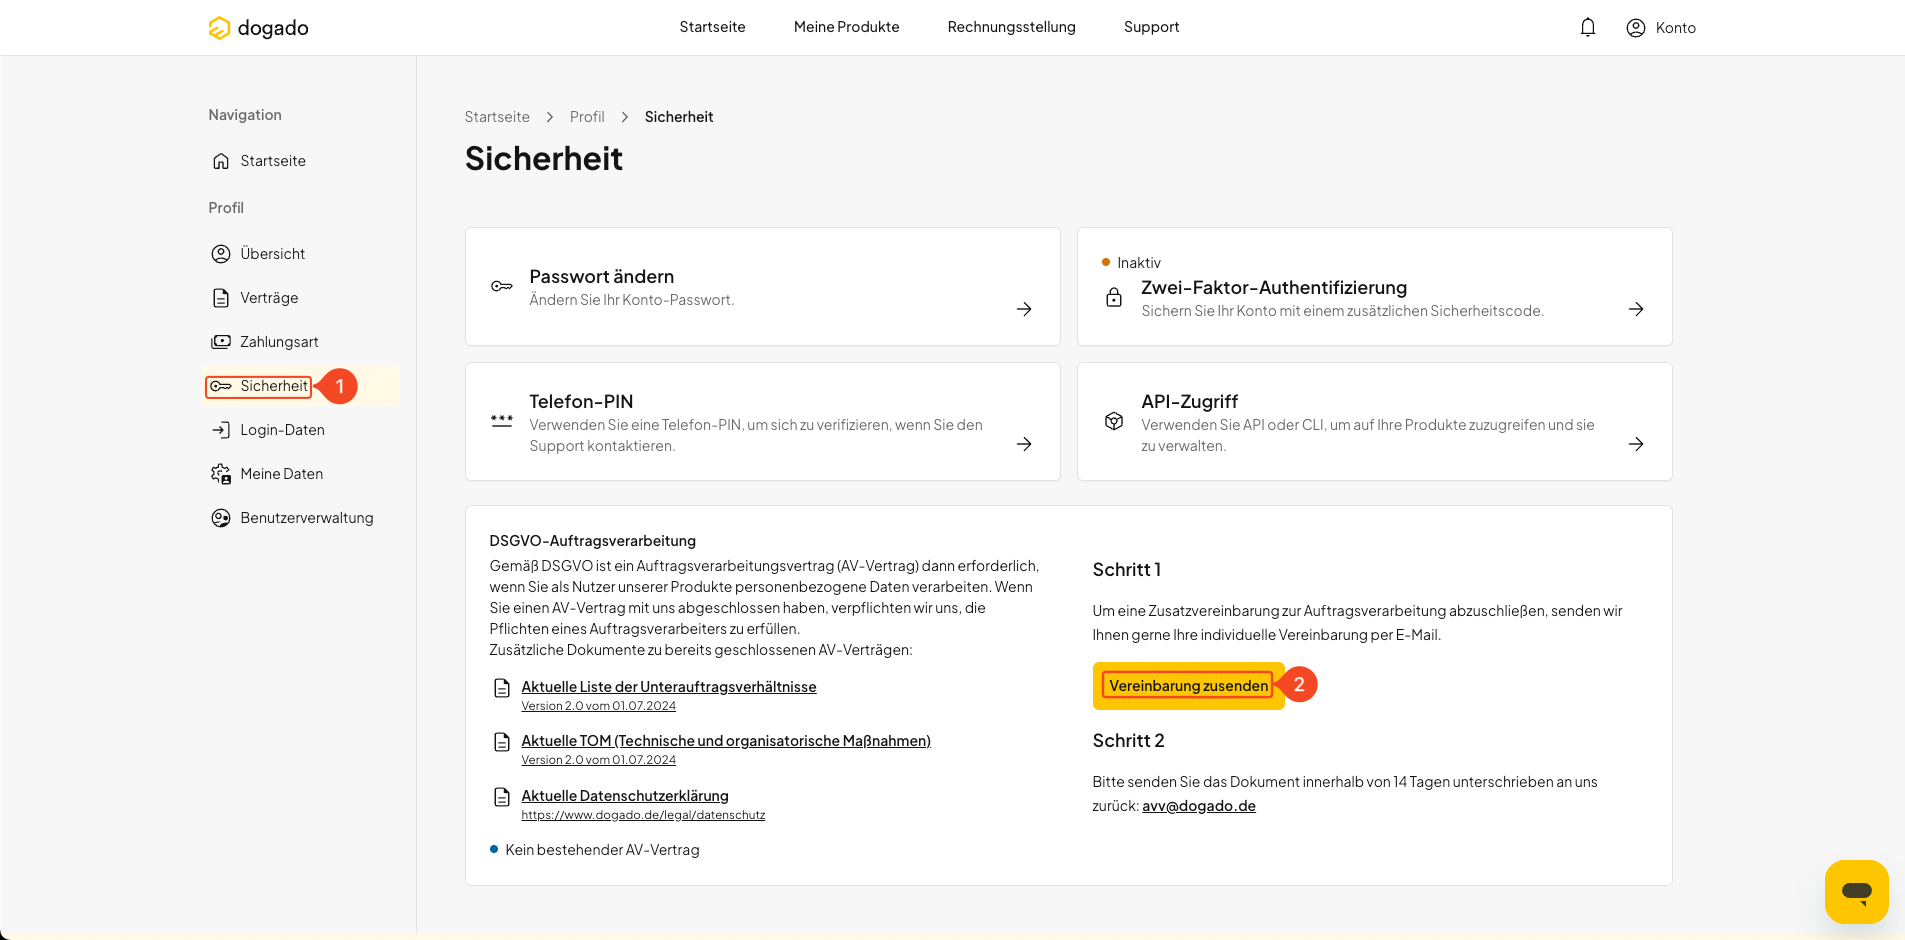Click the Datenschutzerklärung document icon
Viewport: 1905px width, 940px height.
pyautogui.click(x=502, y=797)
